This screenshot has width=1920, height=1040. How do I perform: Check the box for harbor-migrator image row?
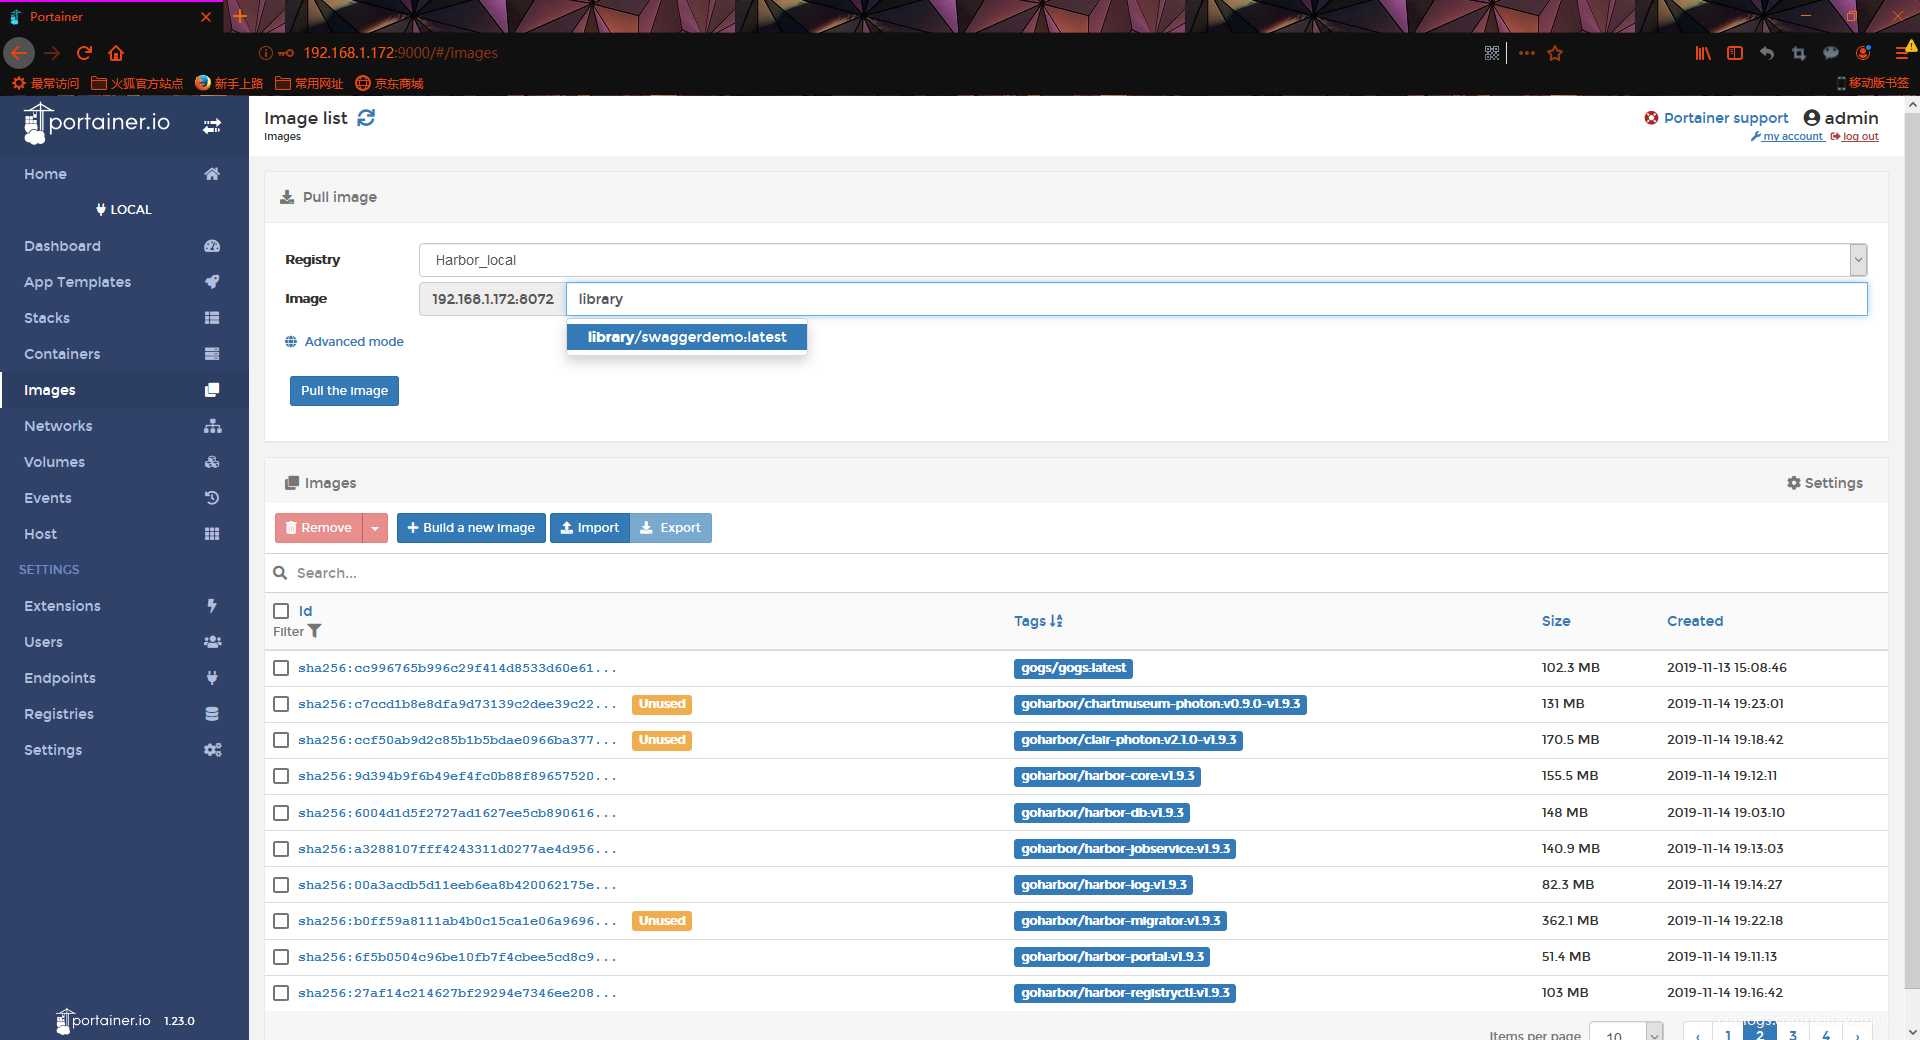point(281,921)
